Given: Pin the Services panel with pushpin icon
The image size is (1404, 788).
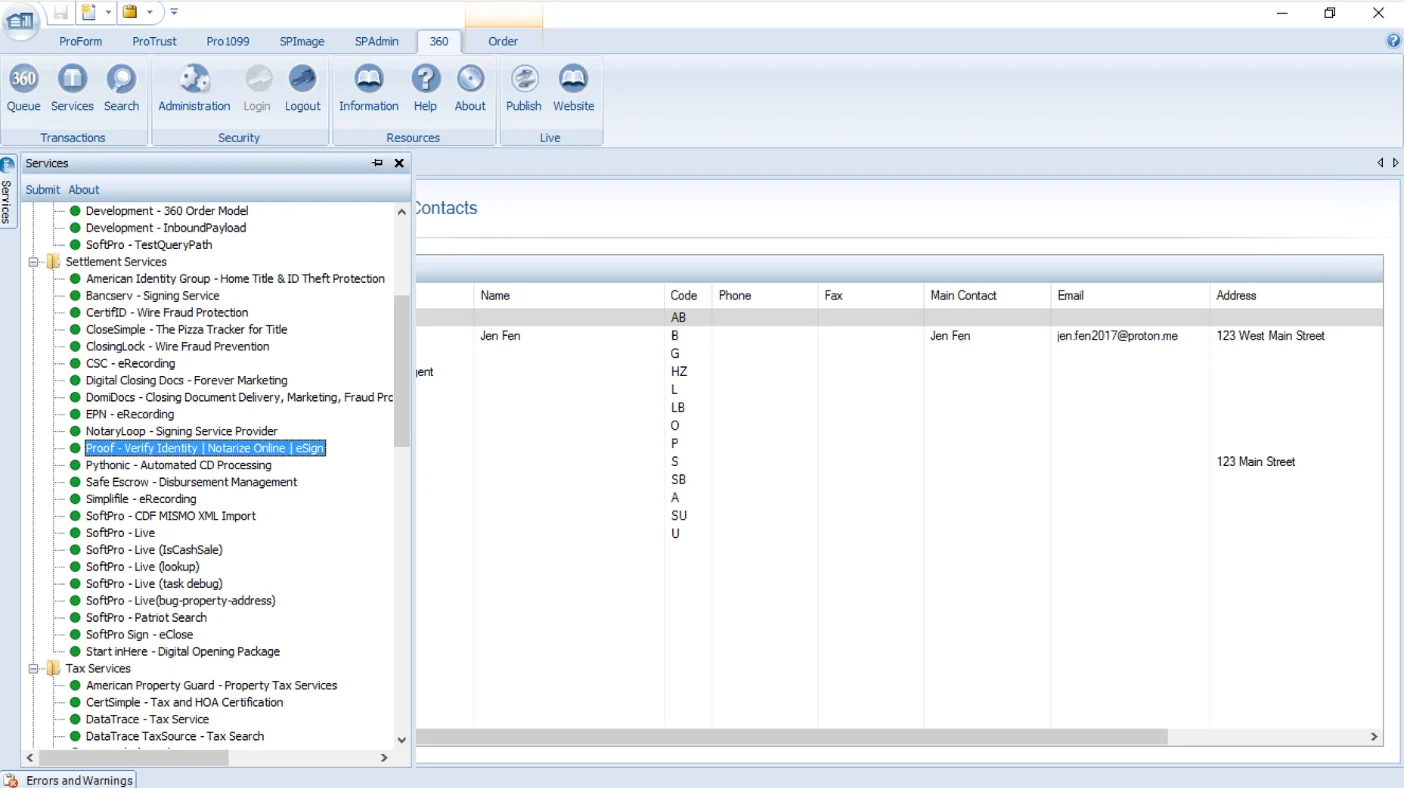Looking at the screenshot, I should tap(378, 163).
